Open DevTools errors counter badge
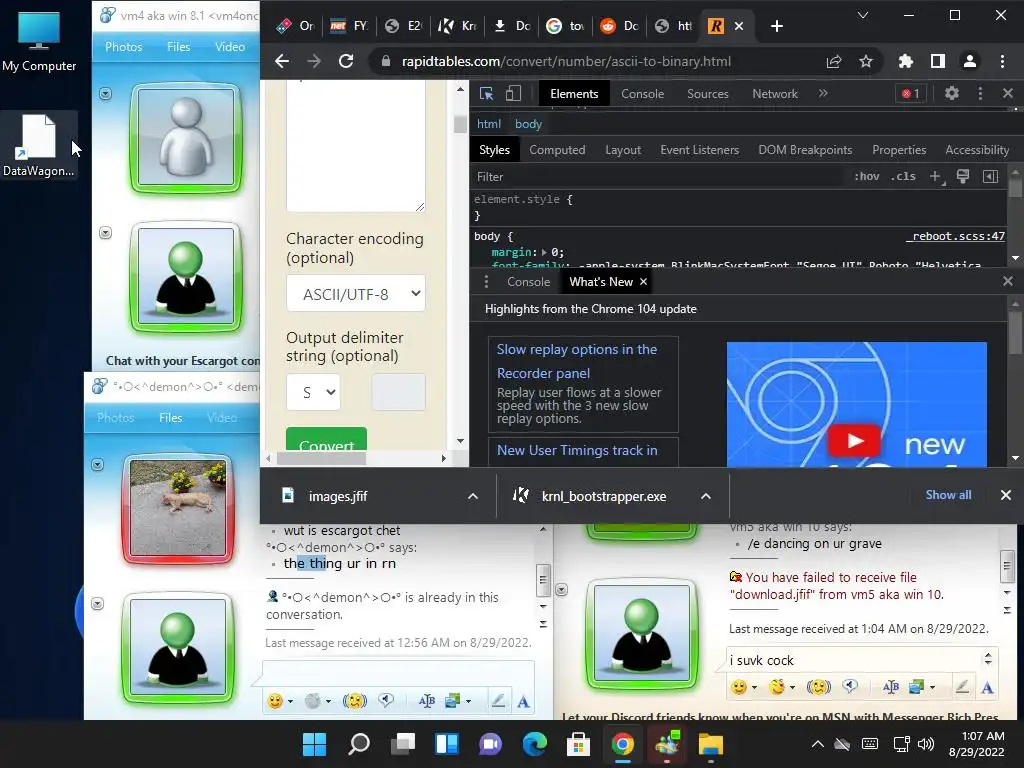 point(910,93)
